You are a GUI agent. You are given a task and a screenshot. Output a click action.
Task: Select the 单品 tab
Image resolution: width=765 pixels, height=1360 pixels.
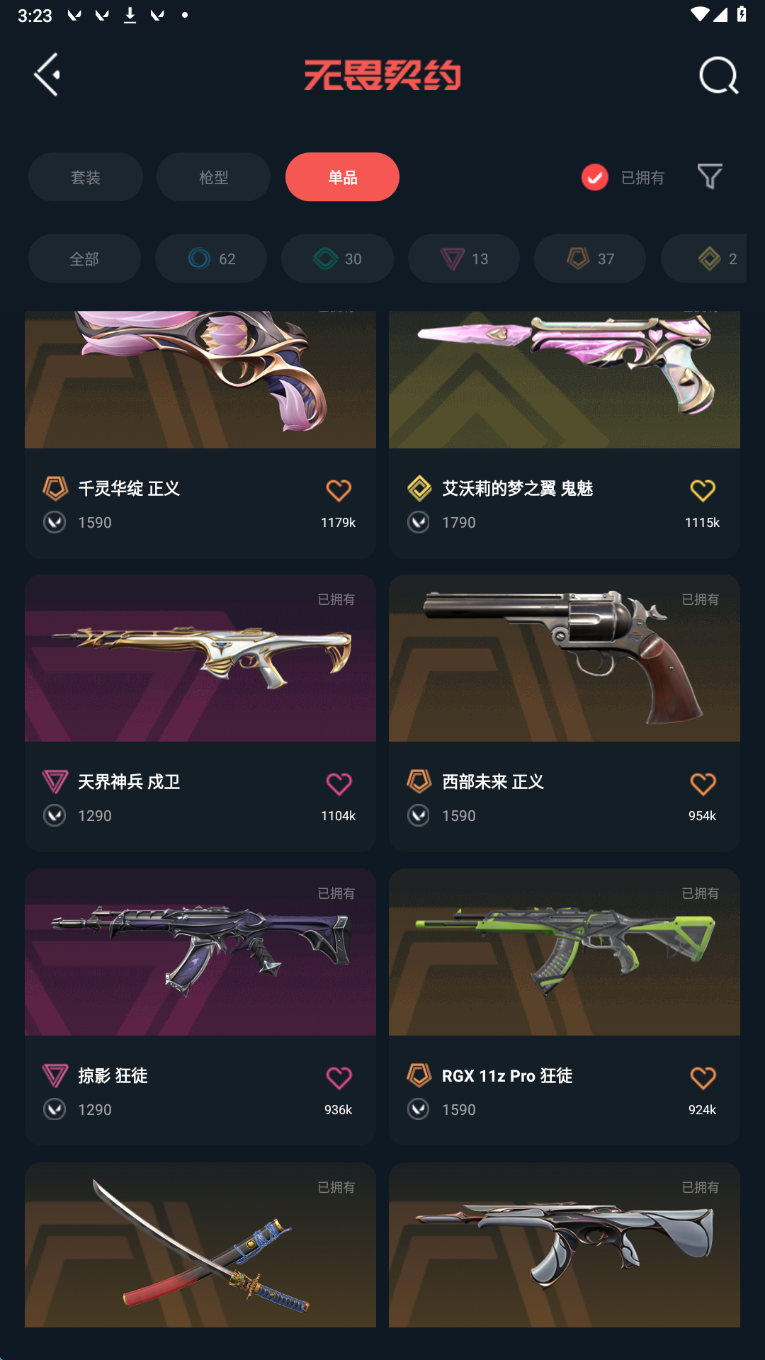(342, 177)
